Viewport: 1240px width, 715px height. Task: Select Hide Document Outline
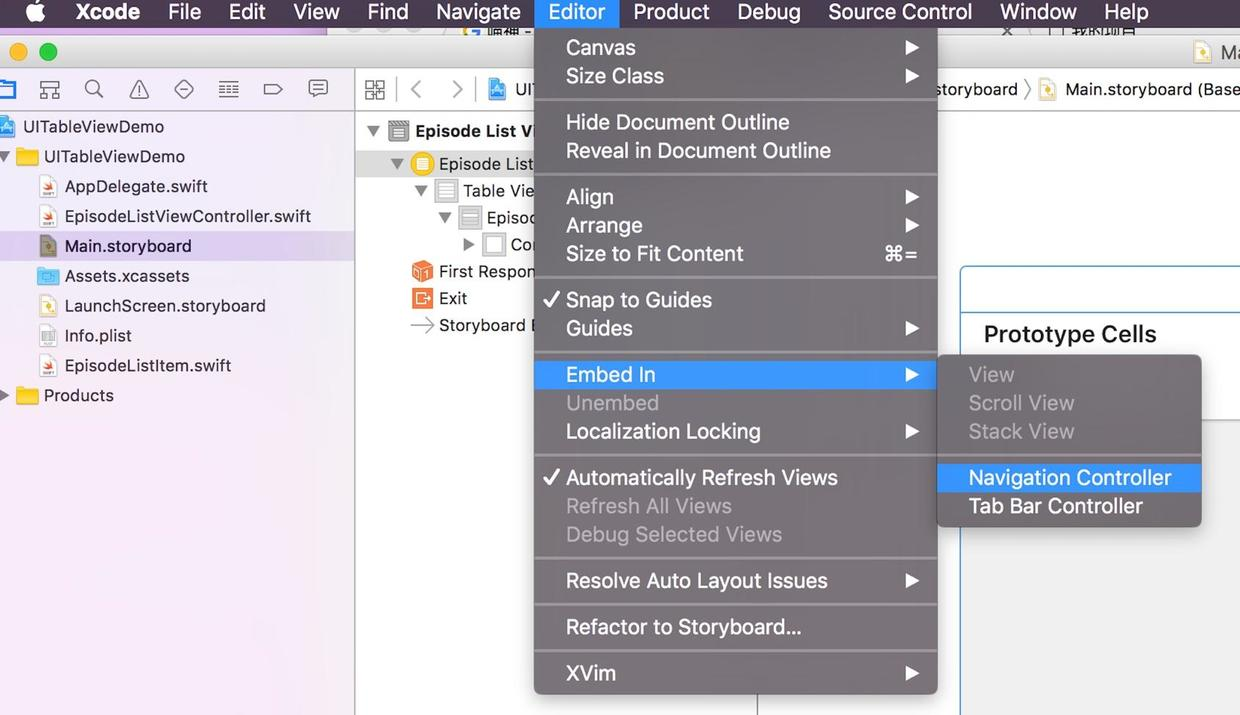coord(735,122)
